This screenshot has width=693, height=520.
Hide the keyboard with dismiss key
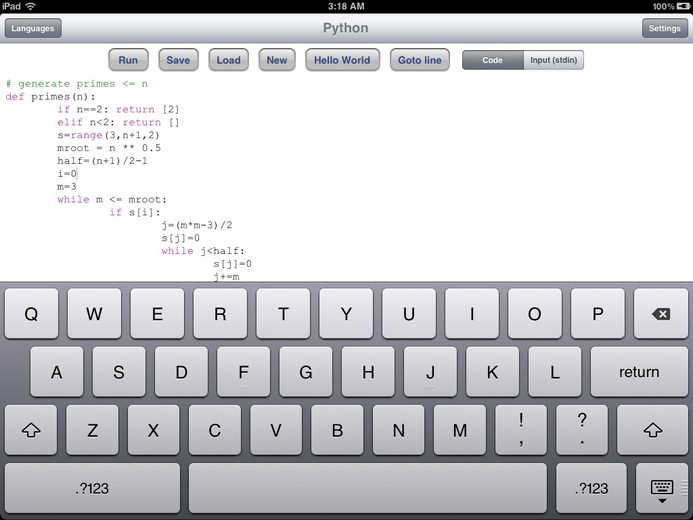[x=662, y=488]
